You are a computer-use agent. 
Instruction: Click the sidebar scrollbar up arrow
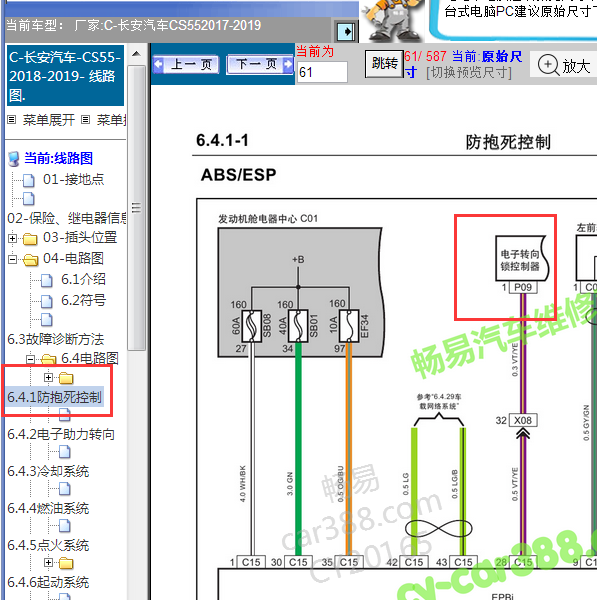tap(136, 54)
